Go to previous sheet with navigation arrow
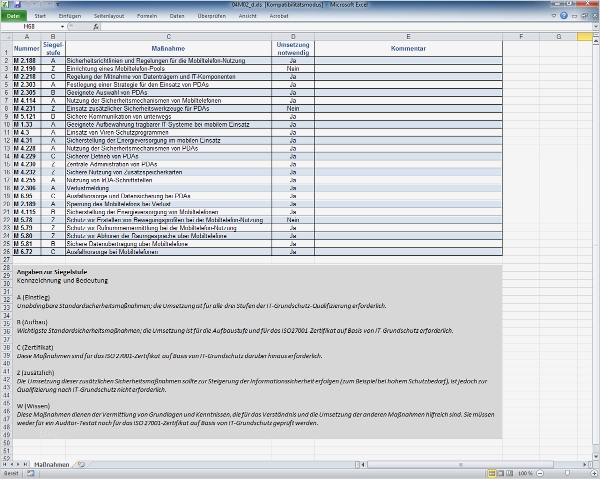 [12, 464]
